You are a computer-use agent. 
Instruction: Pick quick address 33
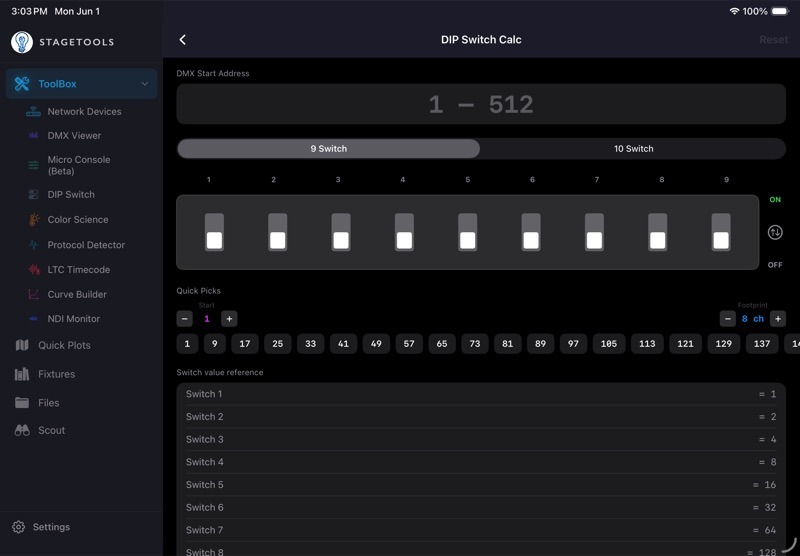tap(310, 344)
